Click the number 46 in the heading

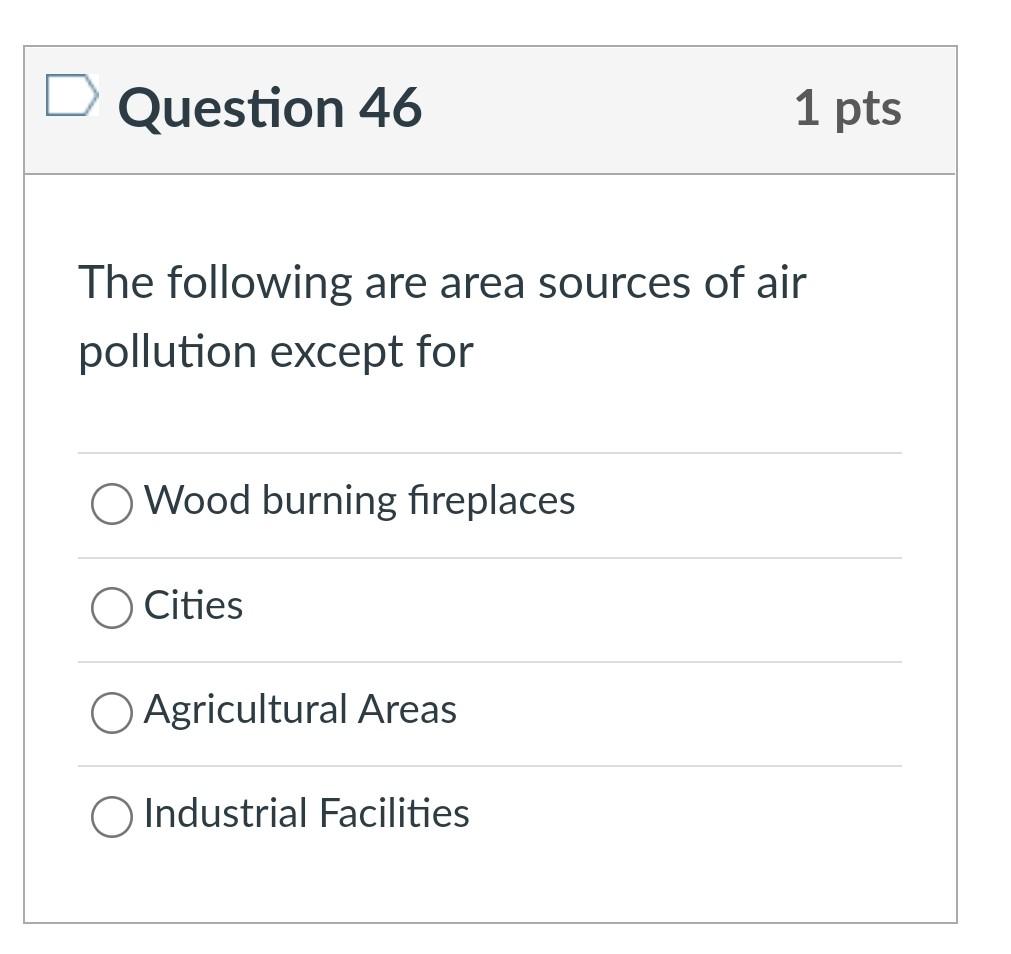point(391,107)
